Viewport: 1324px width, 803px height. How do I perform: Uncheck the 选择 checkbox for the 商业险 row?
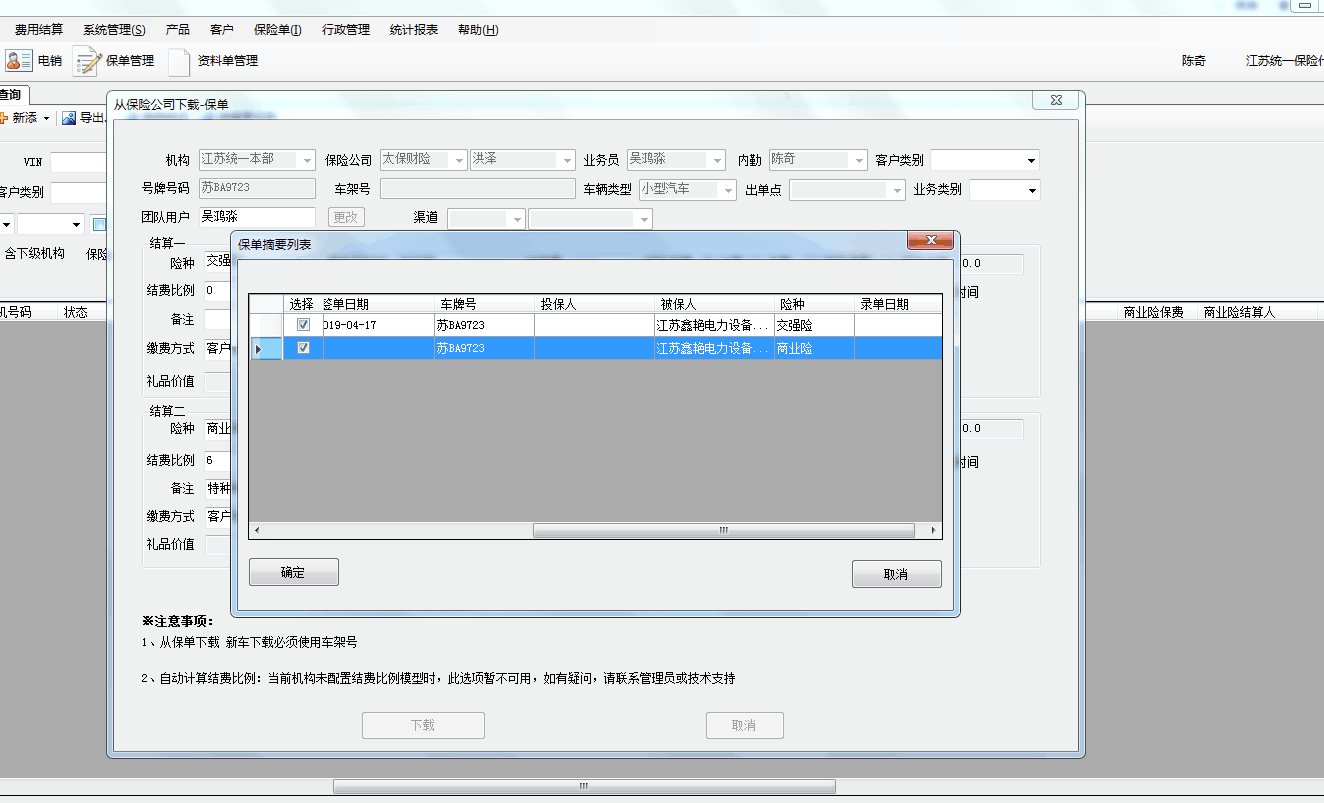point(303,348)
